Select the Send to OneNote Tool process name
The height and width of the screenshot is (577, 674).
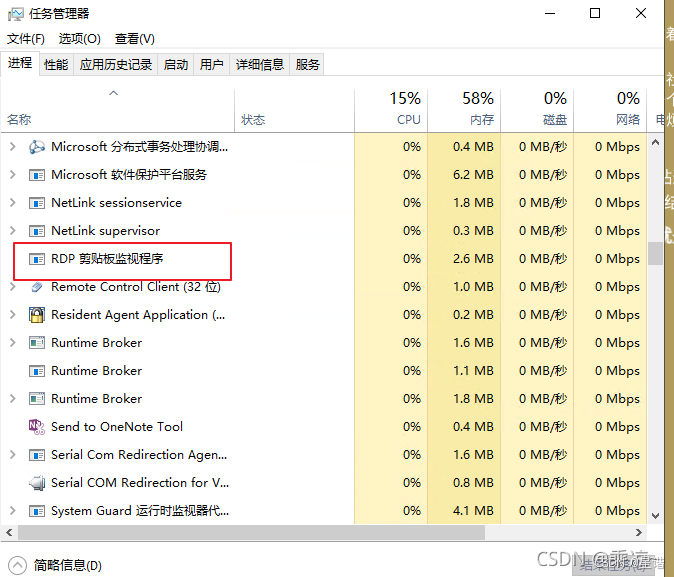coord(117,427)
